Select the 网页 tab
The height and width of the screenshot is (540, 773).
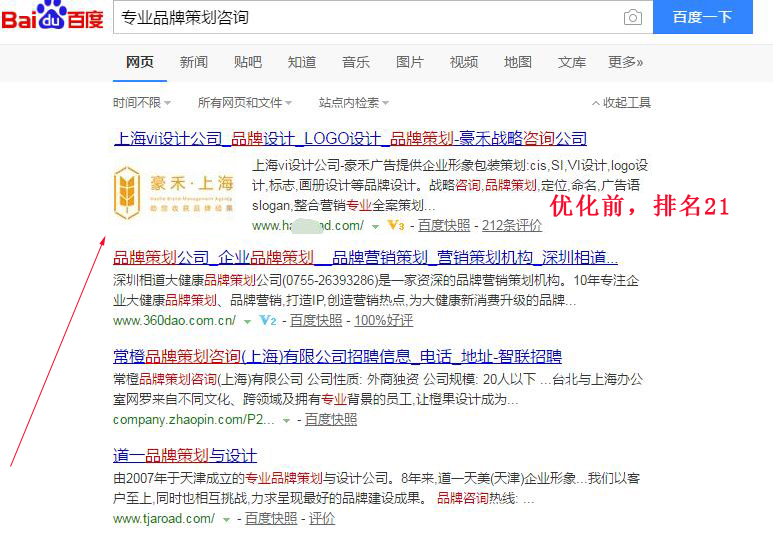pos(140,62)
